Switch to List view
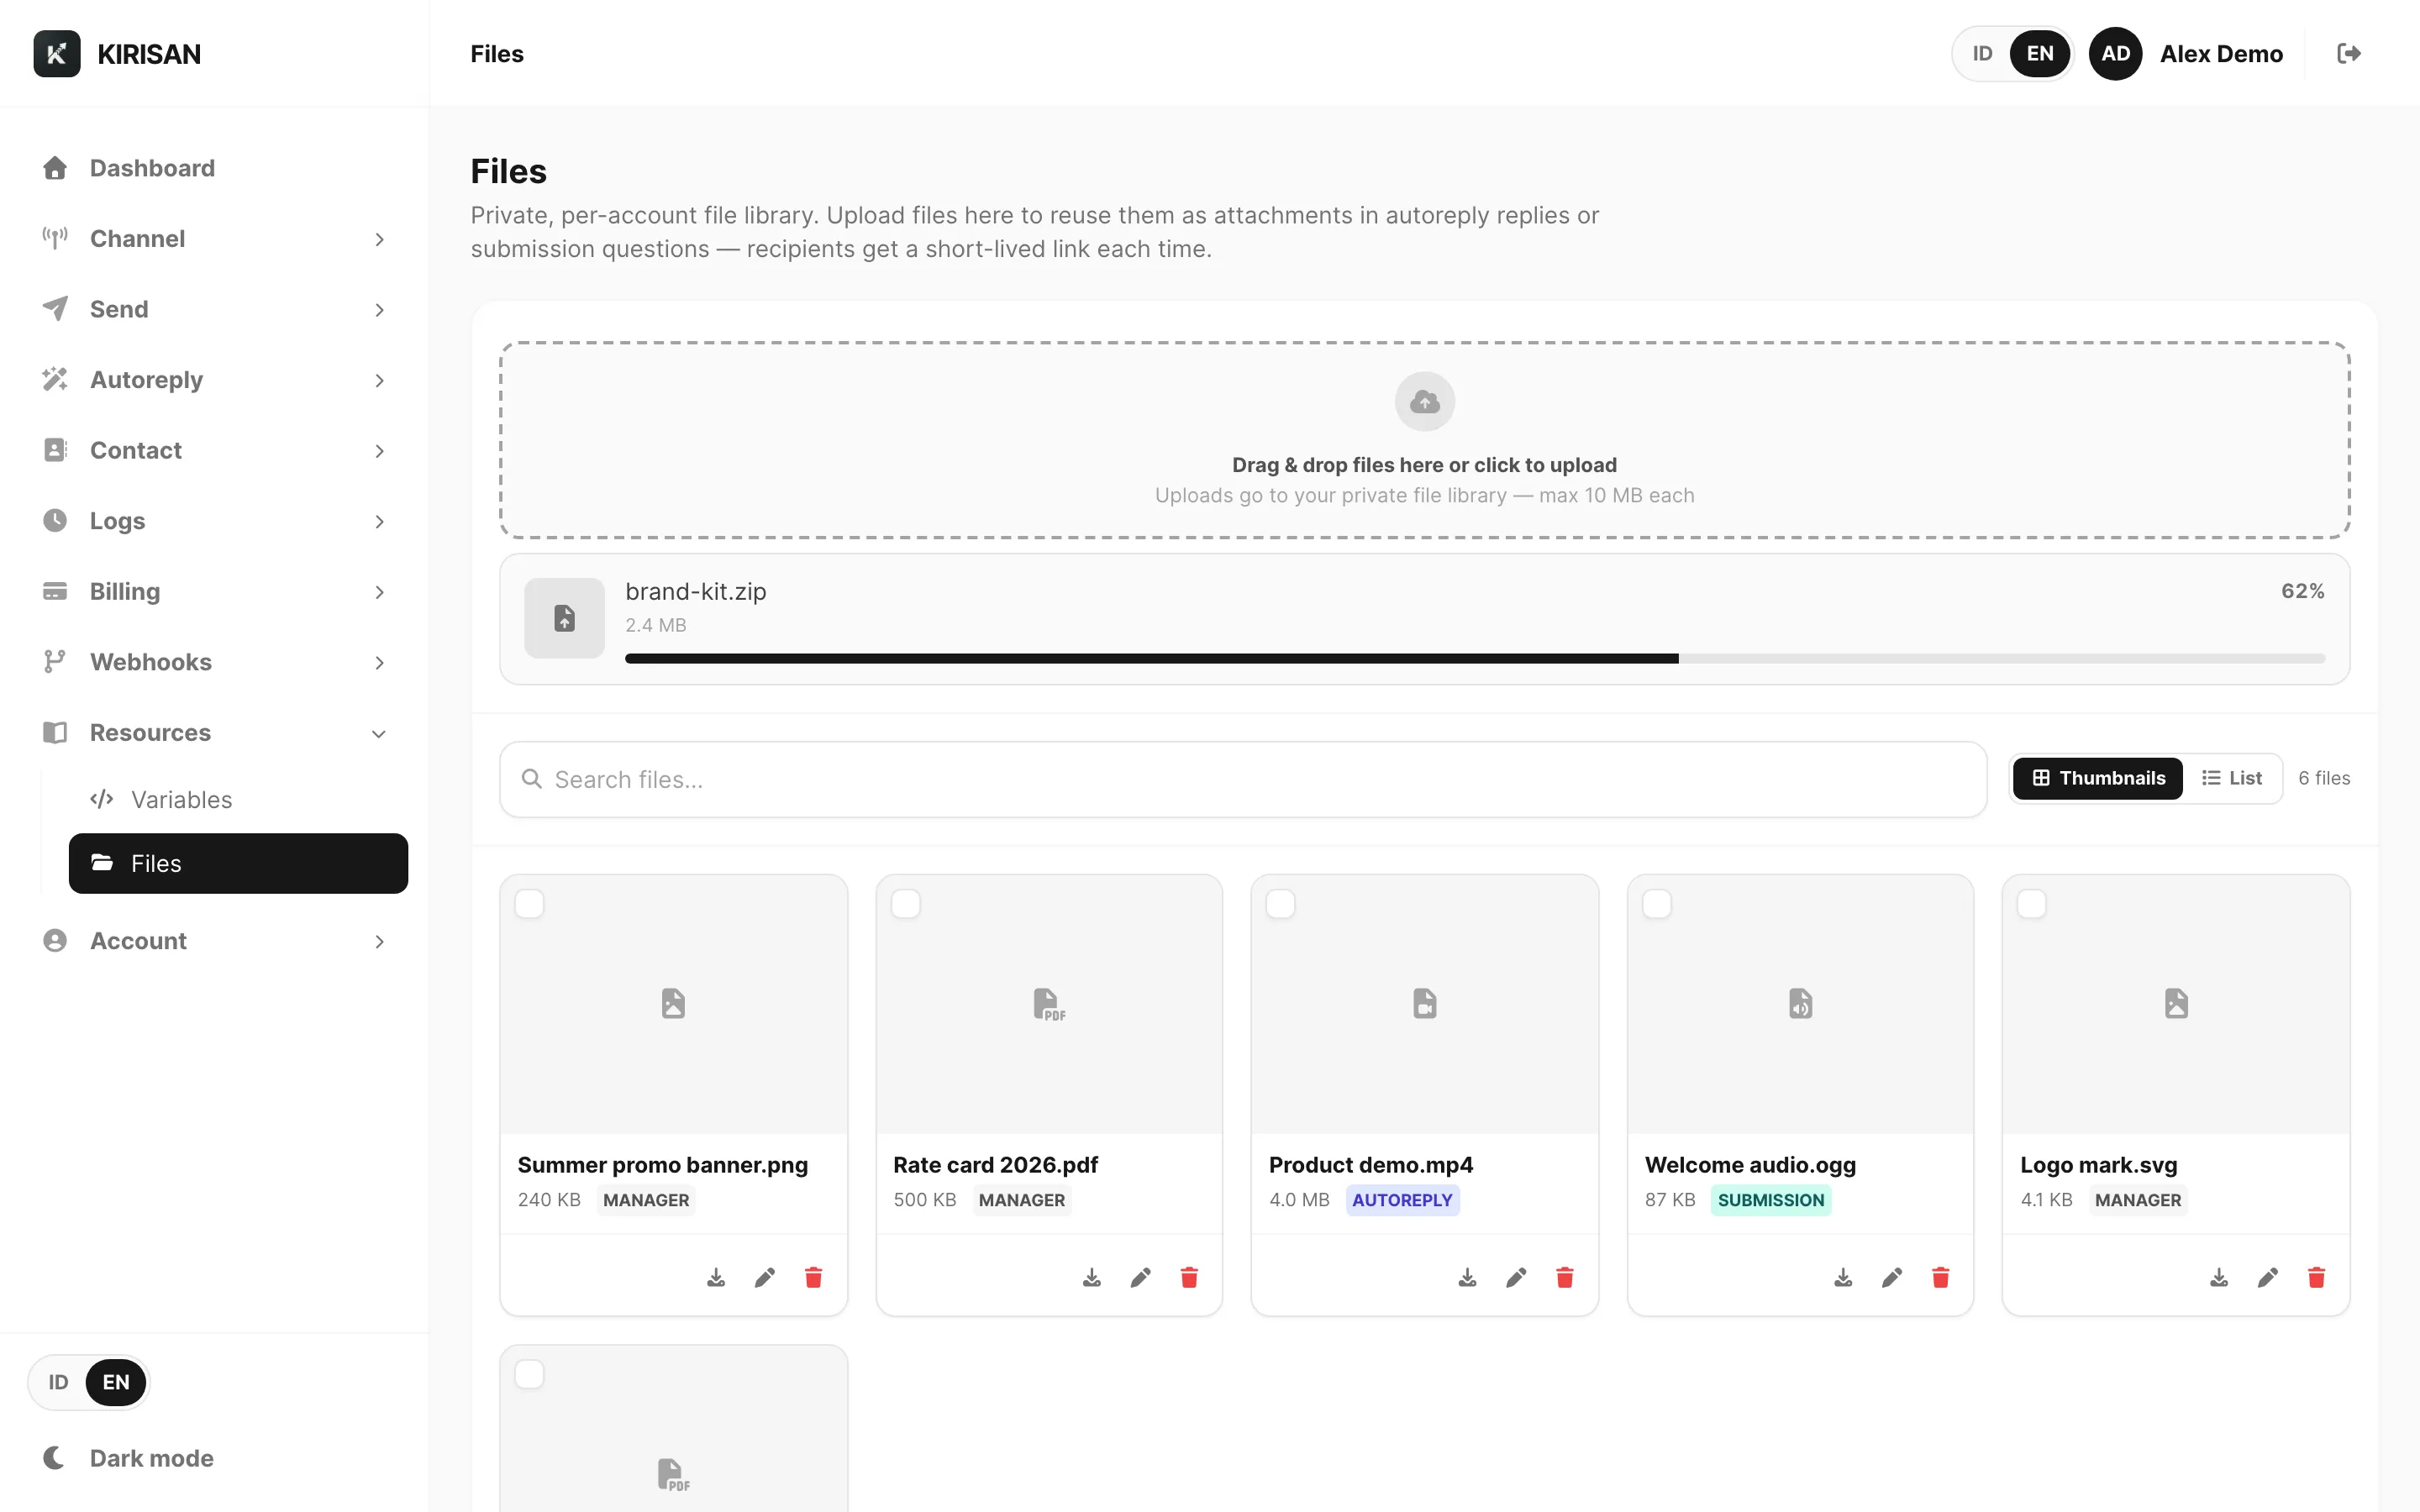 point(2232,778)
